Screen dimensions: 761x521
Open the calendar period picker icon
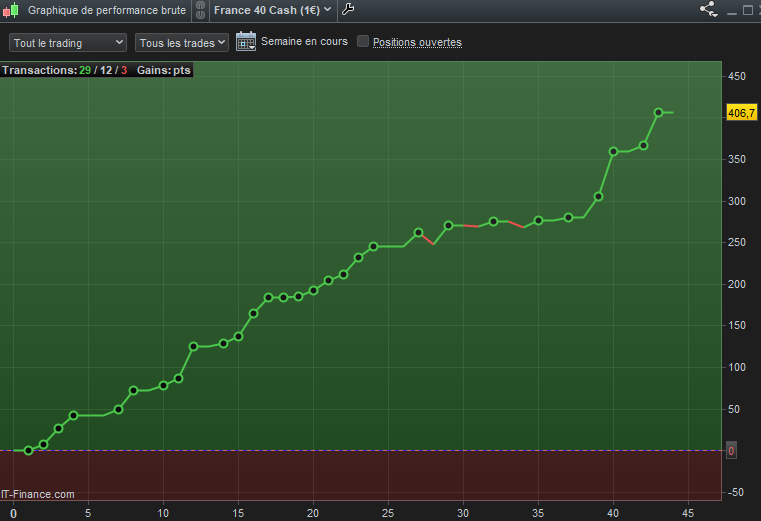tap(246, 41)
